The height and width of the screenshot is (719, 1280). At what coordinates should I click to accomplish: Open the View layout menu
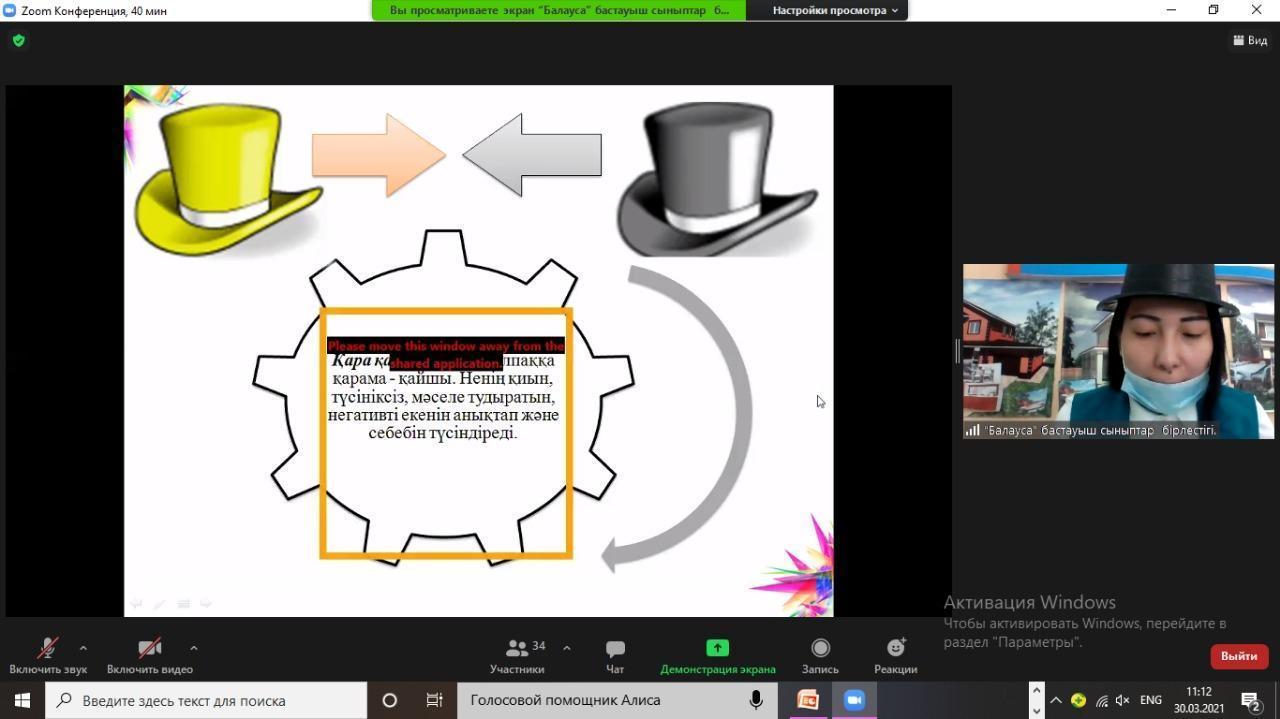1250,41
